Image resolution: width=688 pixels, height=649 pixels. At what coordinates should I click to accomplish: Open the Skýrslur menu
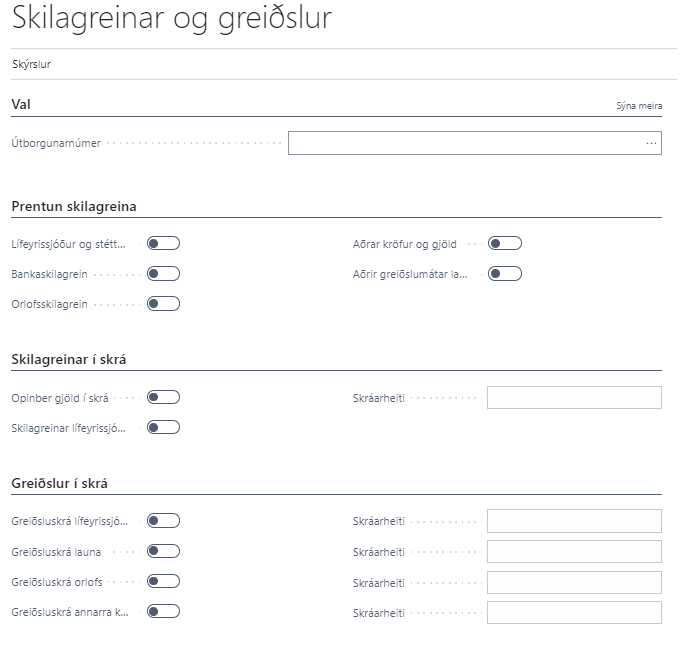click(31, 64)
